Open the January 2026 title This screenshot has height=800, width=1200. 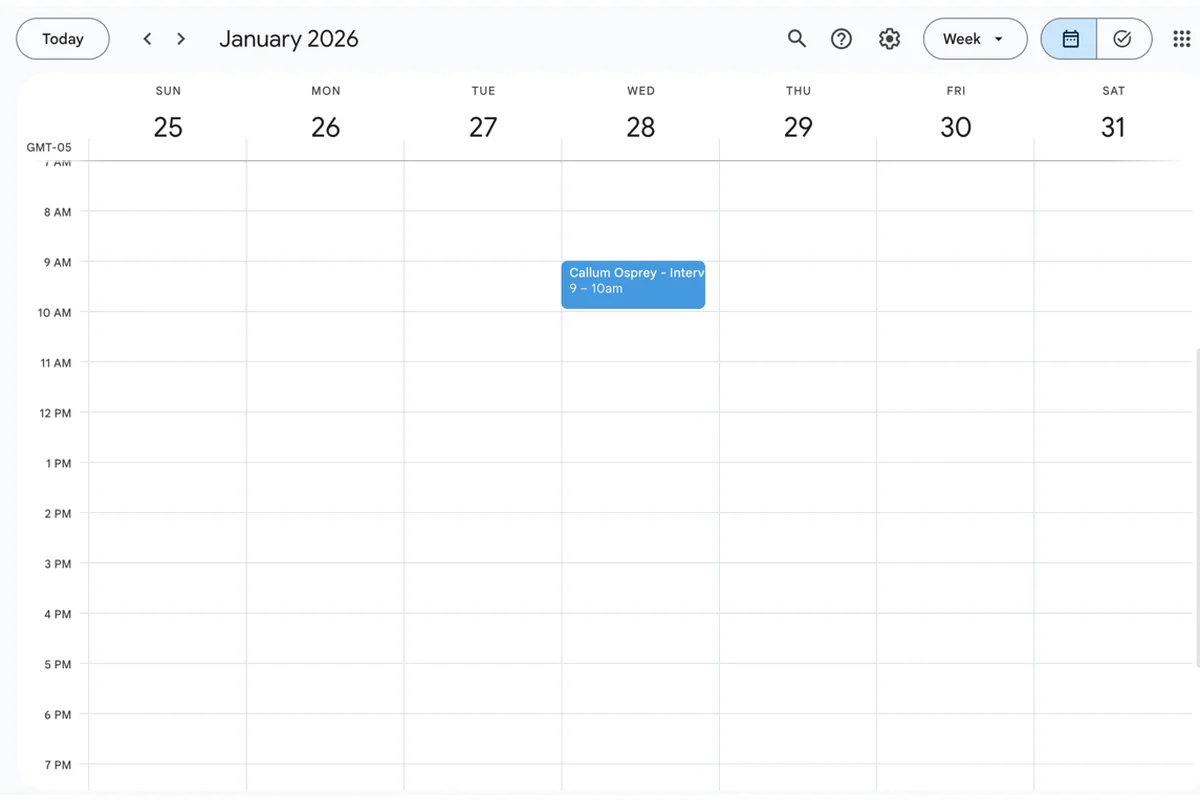click(x=288, y=39)
